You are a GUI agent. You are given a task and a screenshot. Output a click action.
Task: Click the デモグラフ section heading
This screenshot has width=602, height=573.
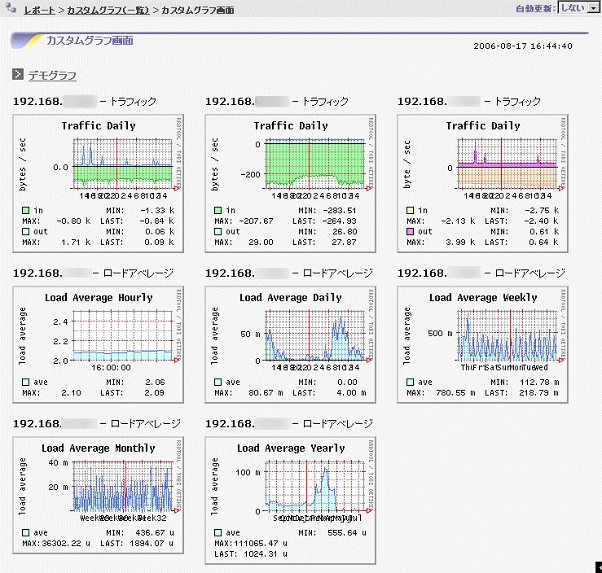pos(52,76)
